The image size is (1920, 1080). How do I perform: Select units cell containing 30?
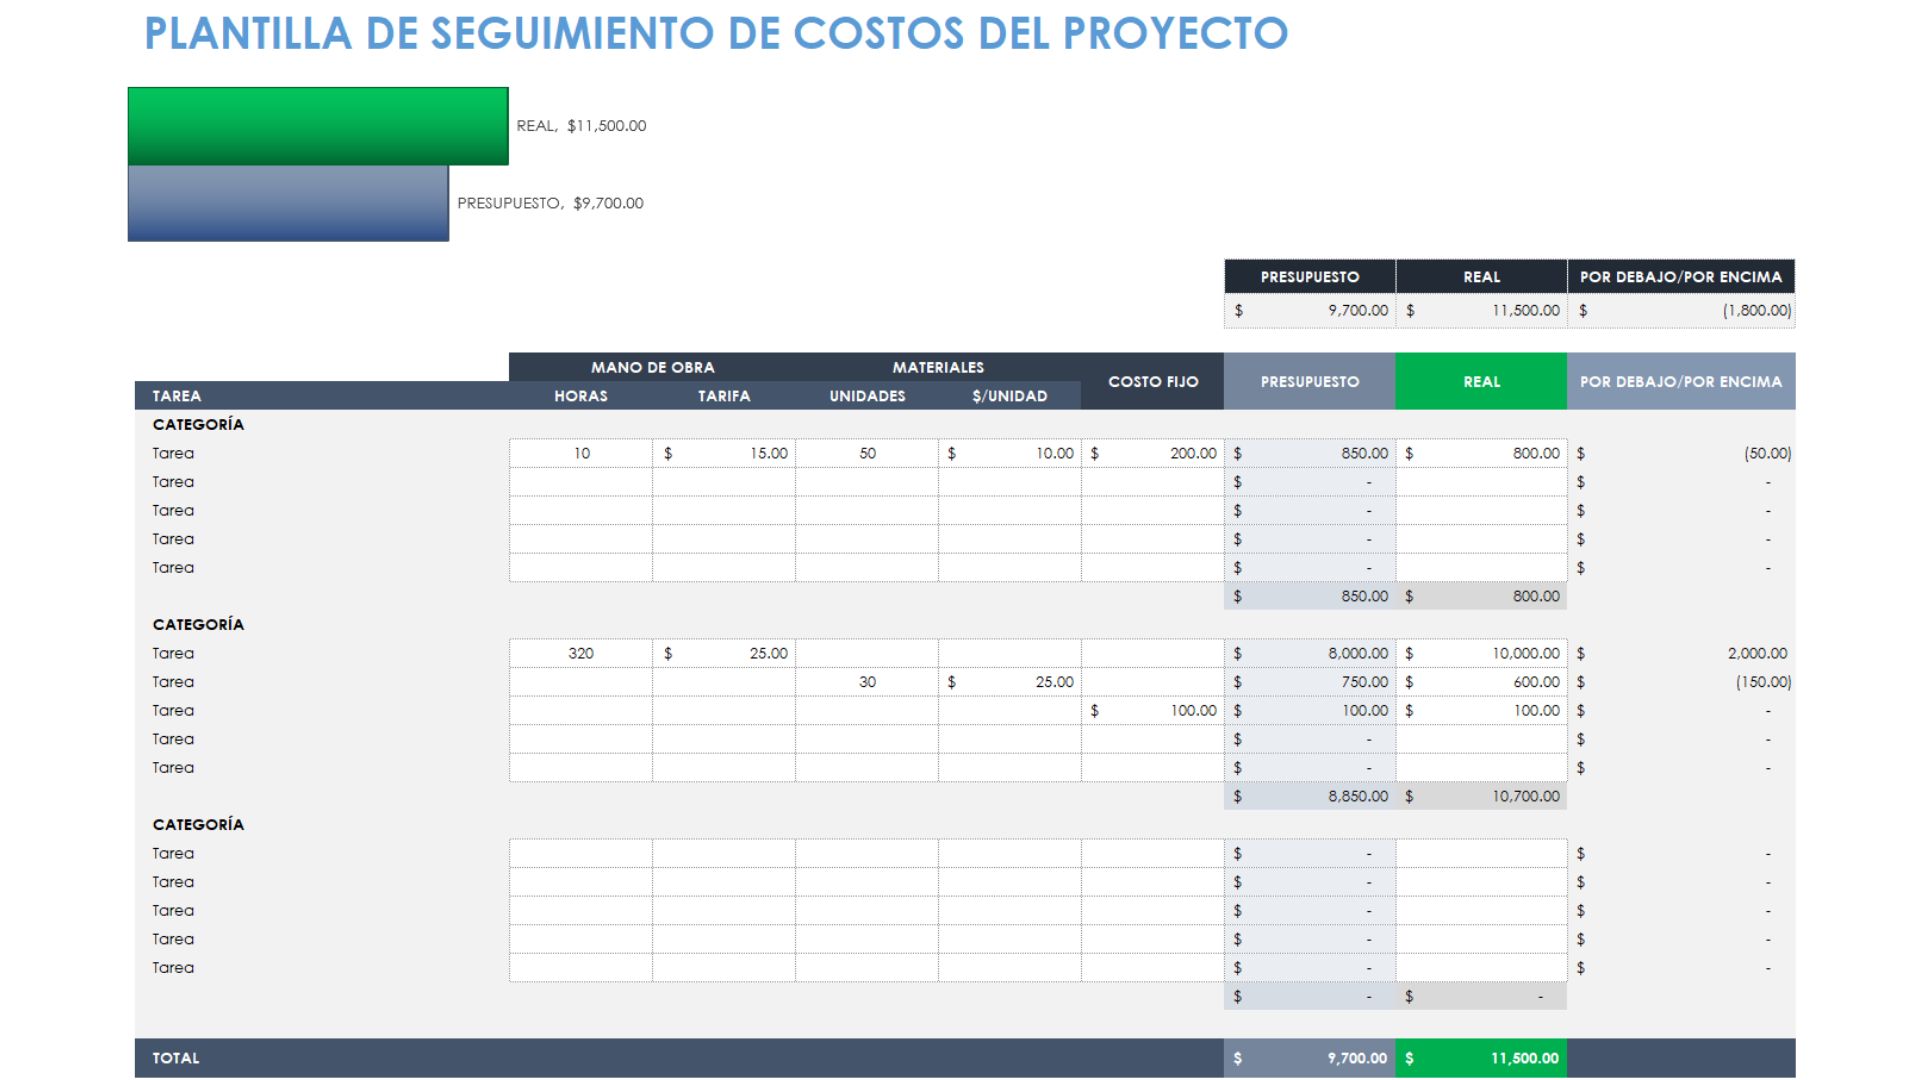[867, 682]
